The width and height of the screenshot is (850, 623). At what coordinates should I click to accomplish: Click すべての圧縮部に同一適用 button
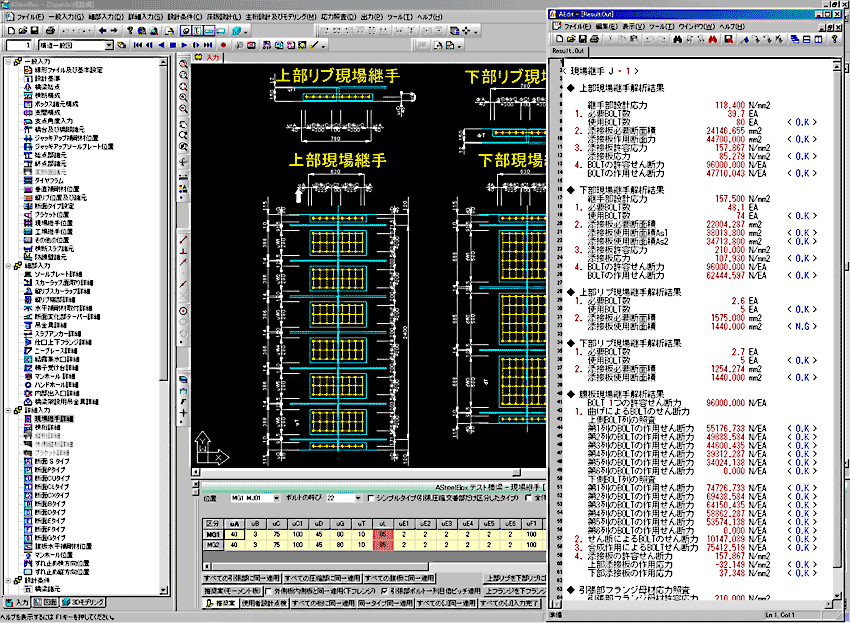point(322,579)
